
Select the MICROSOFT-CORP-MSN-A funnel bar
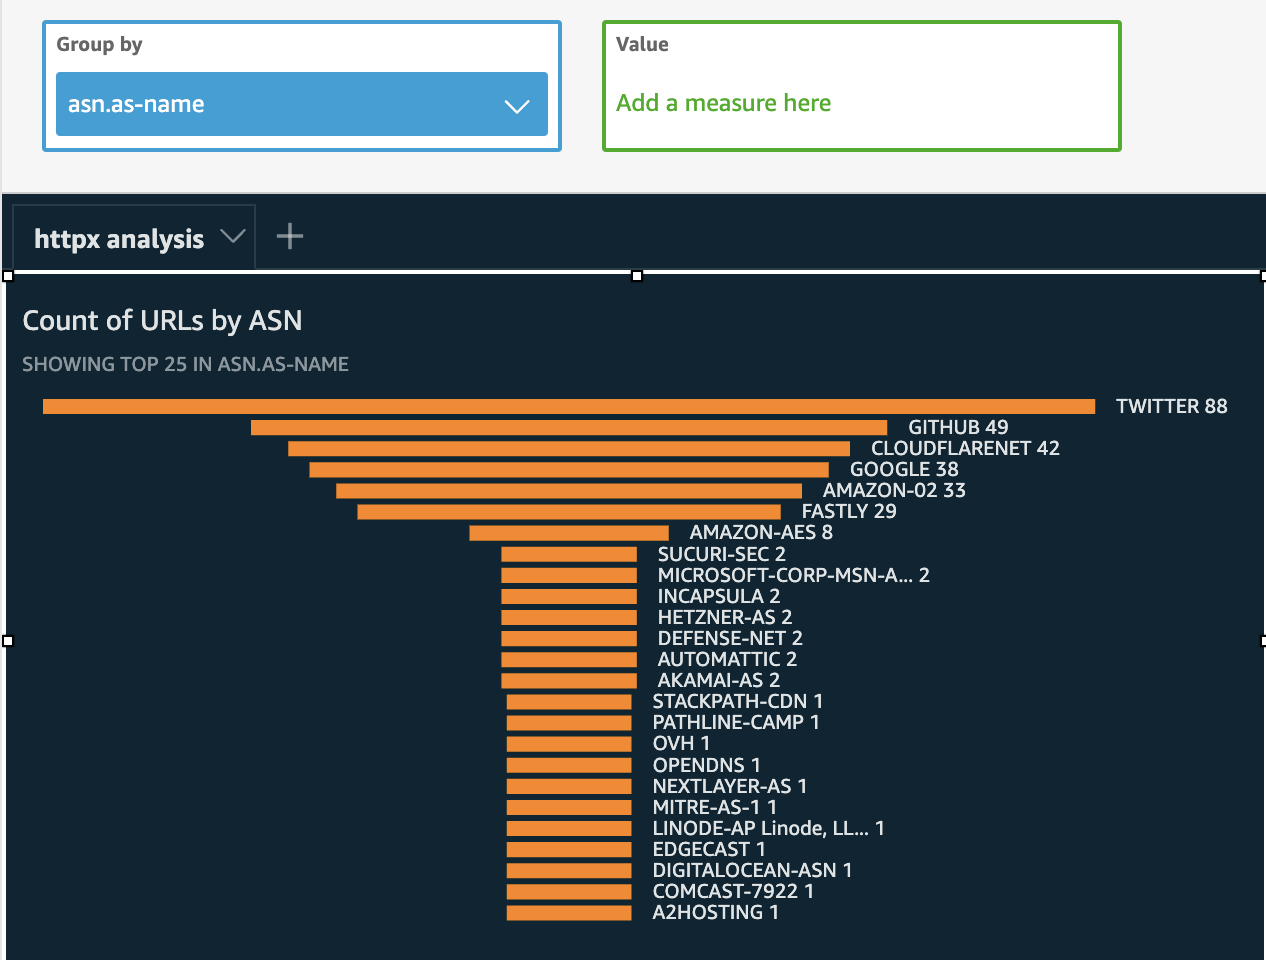pyautogui.click(x=569, y=575)
